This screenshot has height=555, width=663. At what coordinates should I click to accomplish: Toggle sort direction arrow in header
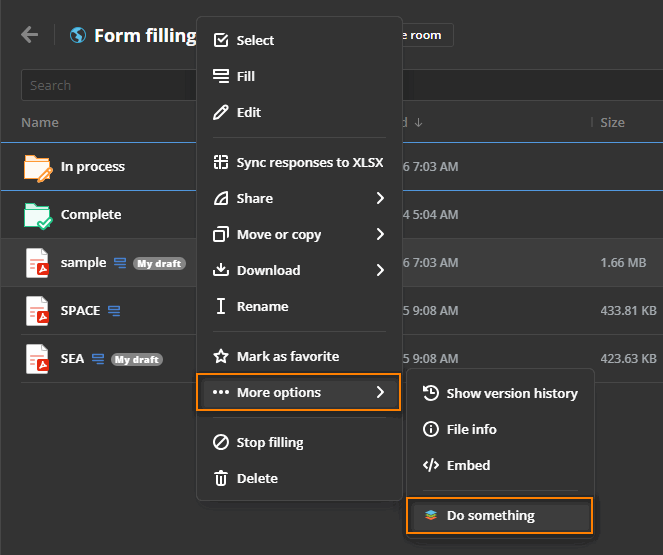click(418, 123)
